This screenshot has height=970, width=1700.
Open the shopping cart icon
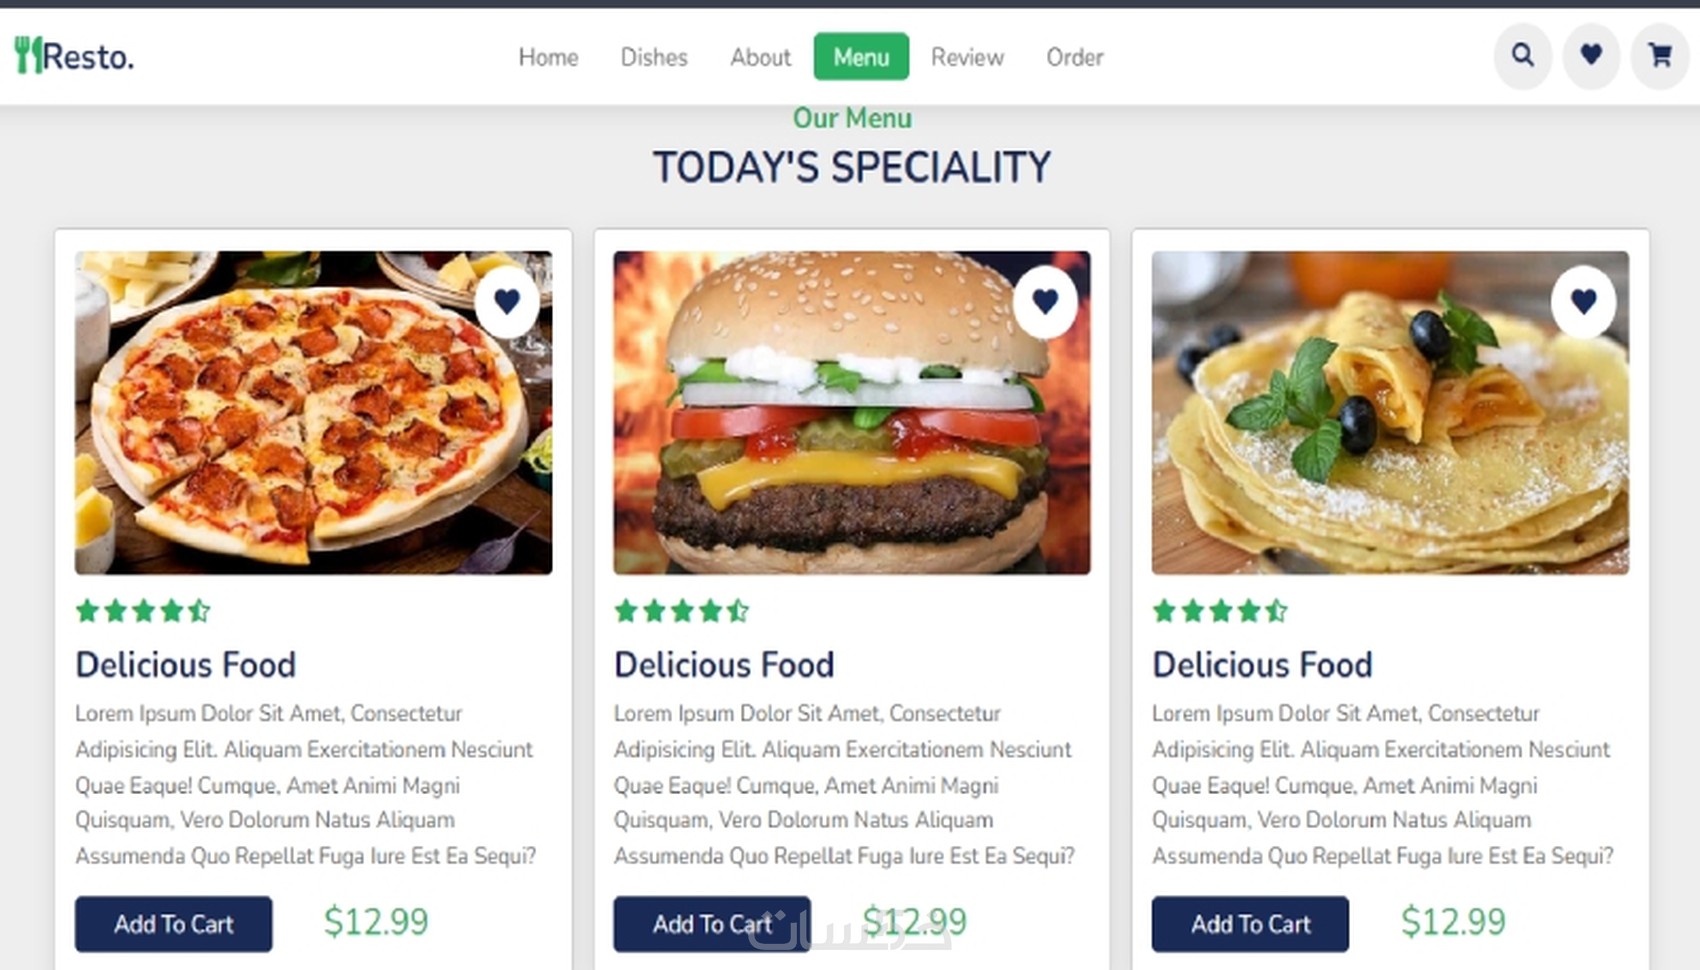(1660, 56)
